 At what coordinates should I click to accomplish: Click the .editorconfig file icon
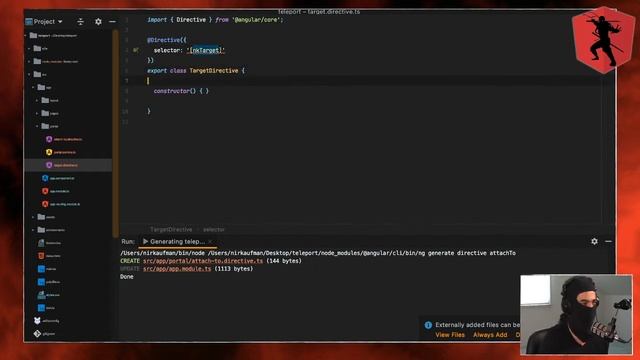click(x=37, y=321)
